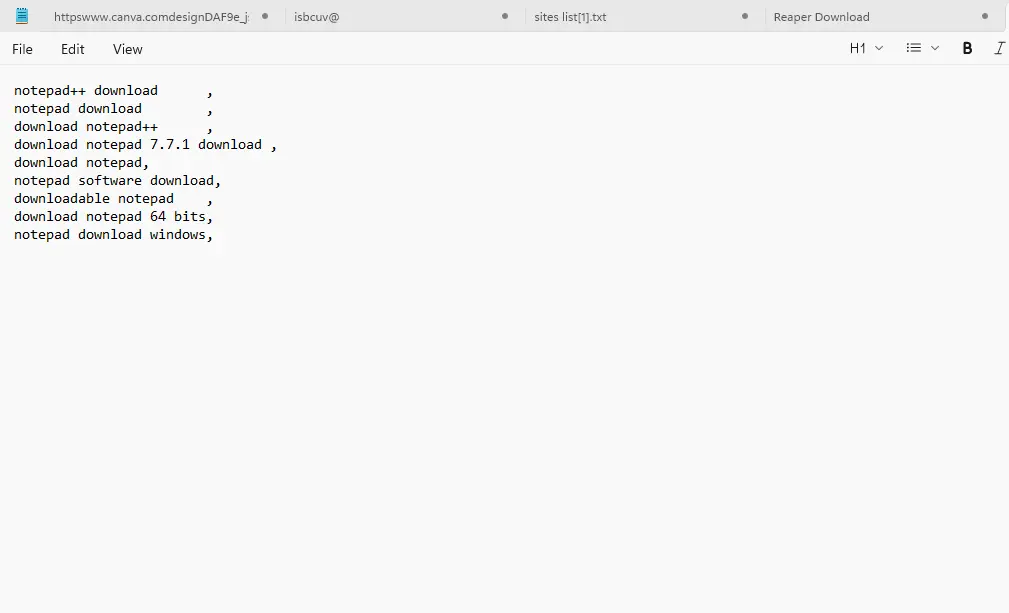Screen dimensions: 1009x613
Task: Click the unsaved indicator on the isbcuv@ tab
Action: (x=505, y=16)
